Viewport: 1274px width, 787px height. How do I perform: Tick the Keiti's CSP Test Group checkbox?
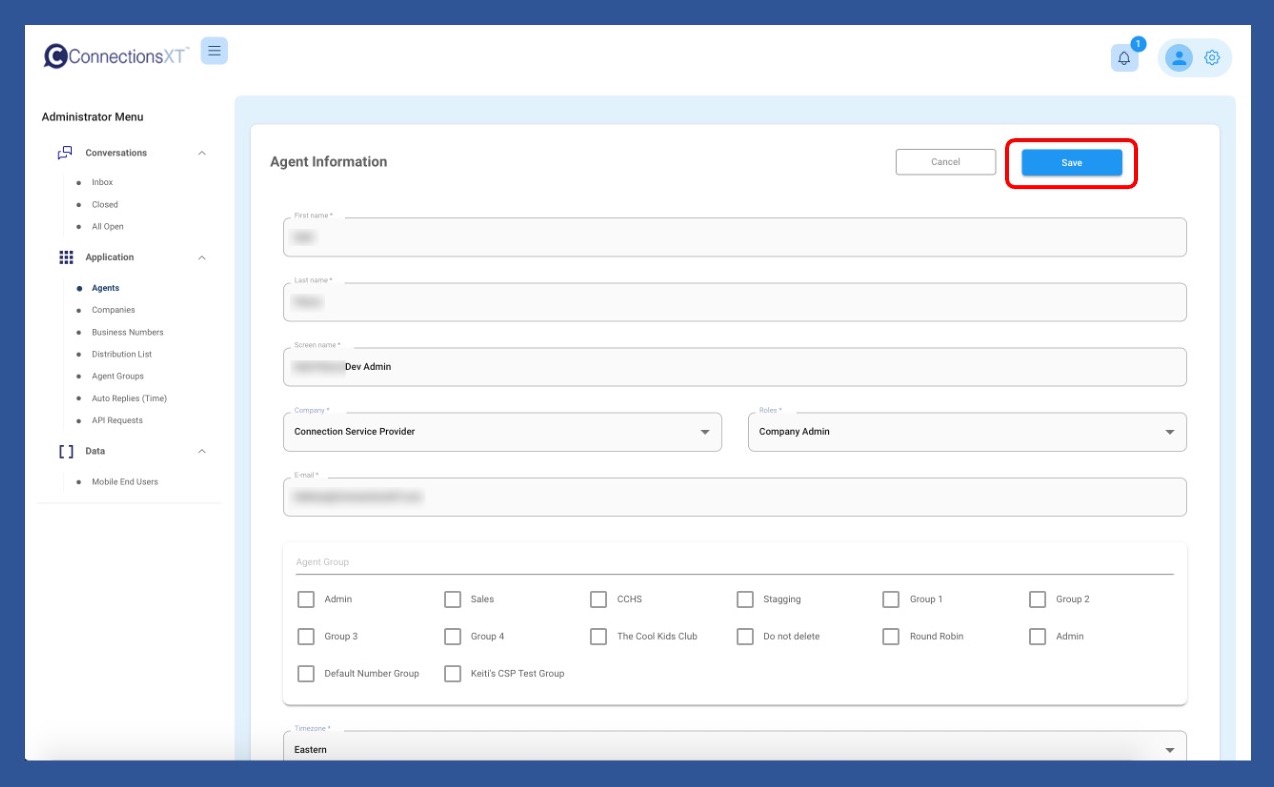click(x=452, y=673)
